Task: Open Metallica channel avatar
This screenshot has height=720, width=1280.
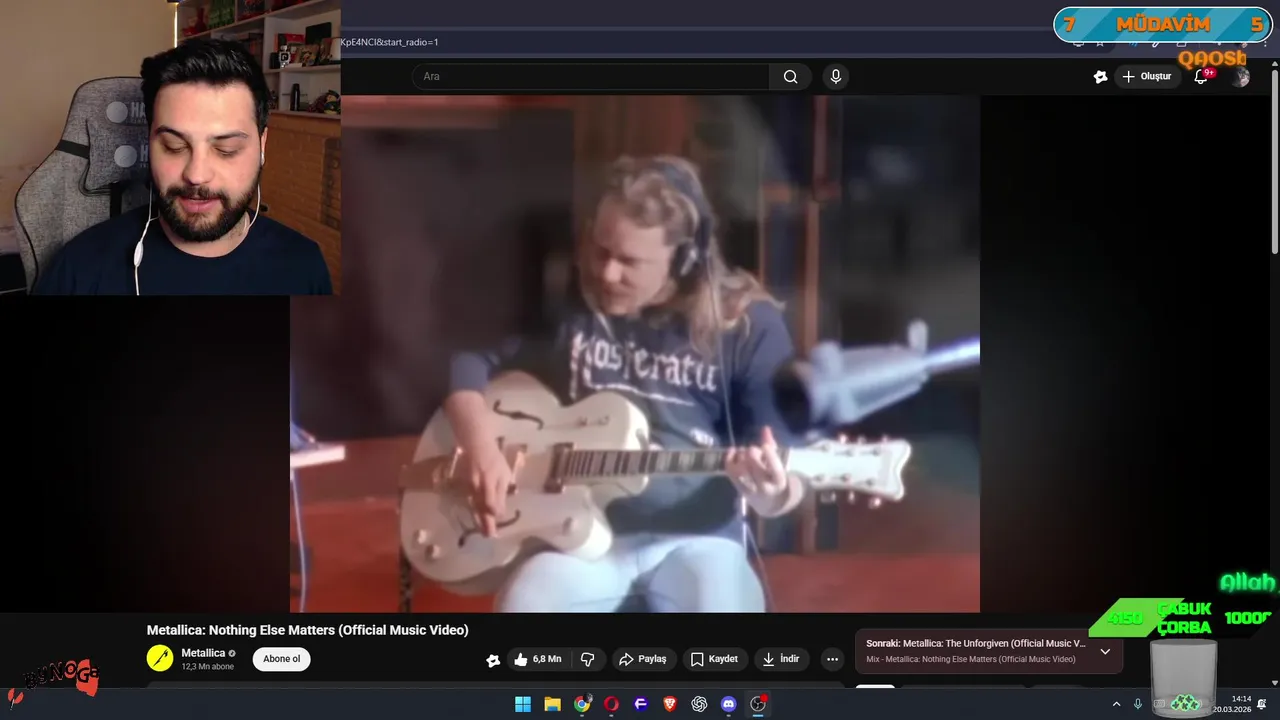Action: [160, 658]
